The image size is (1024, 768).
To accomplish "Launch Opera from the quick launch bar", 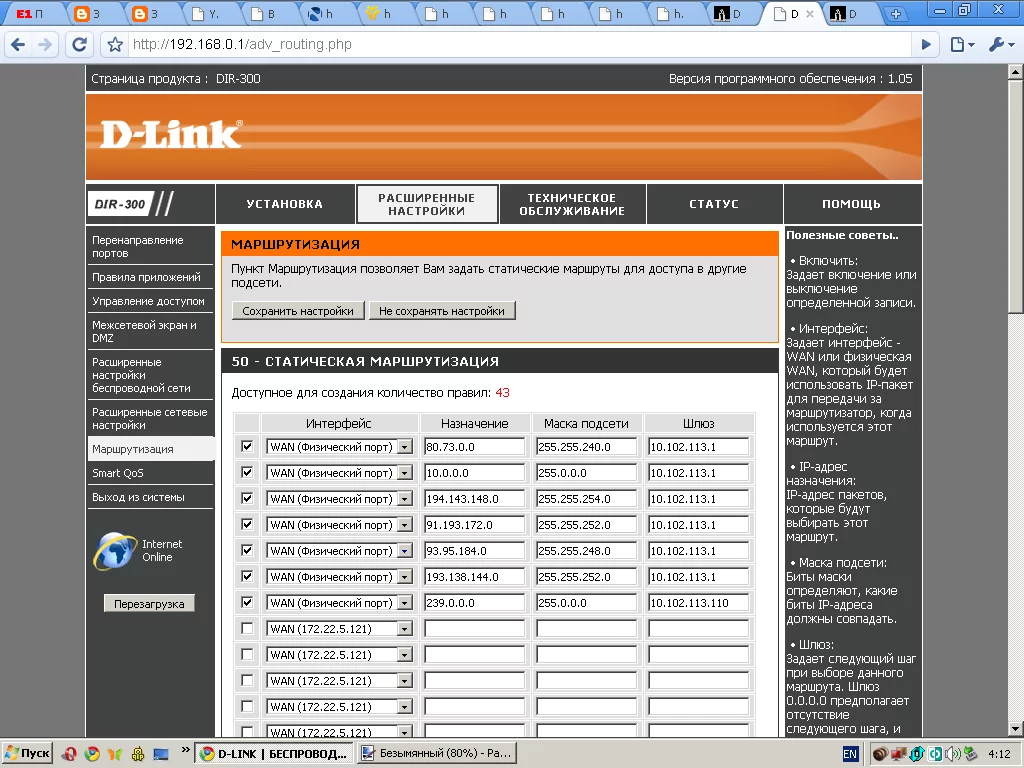I will [x=69, y=754].
